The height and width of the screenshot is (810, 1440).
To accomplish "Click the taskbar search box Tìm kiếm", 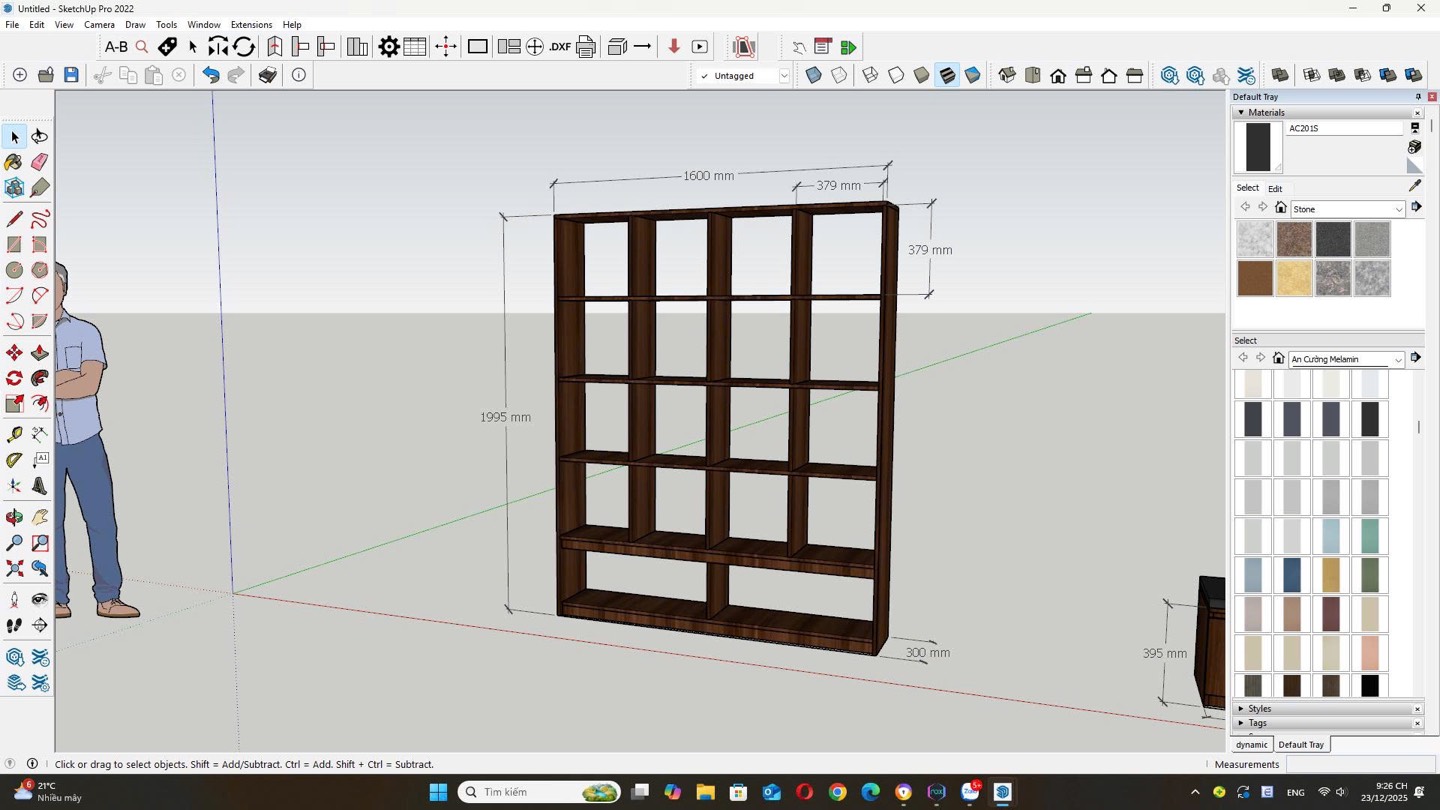I will click(x=539, y=792).
